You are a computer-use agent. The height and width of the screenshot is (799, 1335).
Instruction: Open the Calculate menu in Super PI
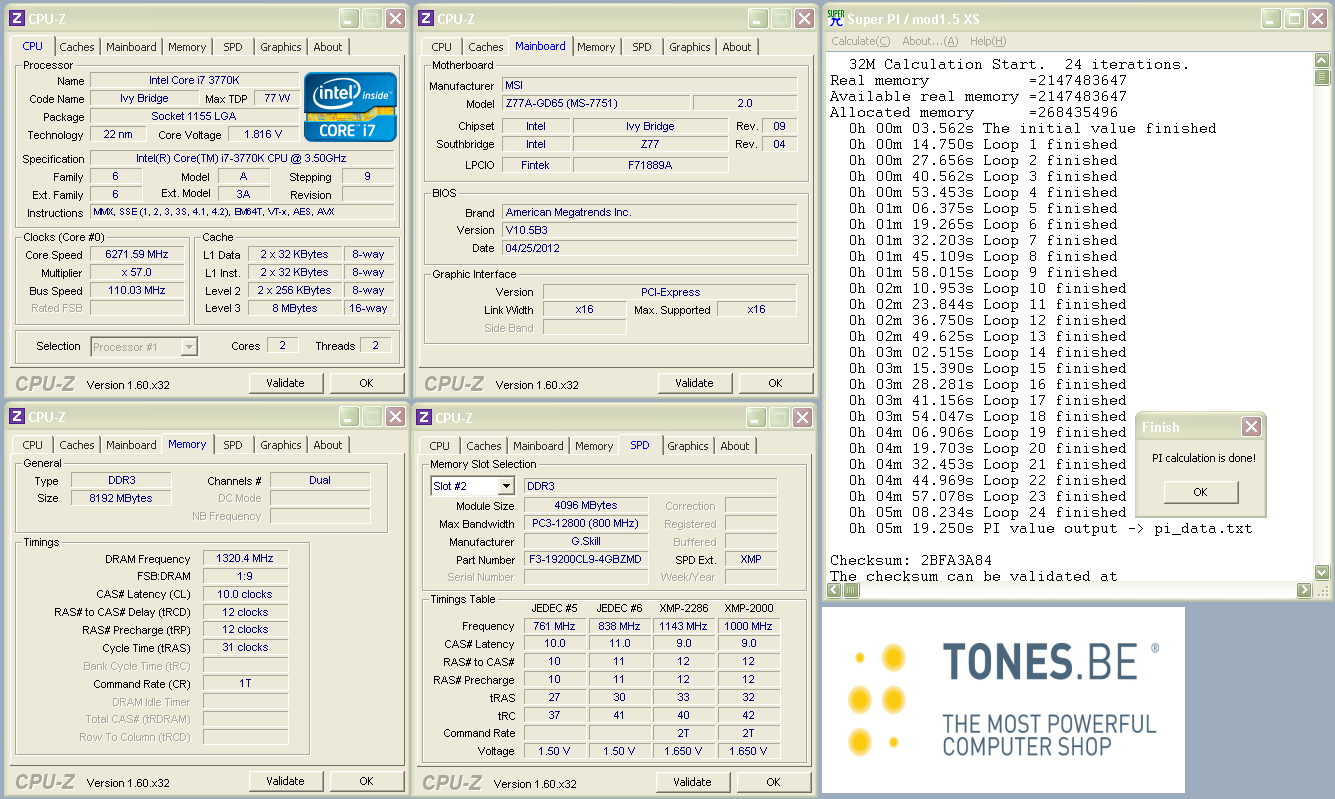point(860,41)
